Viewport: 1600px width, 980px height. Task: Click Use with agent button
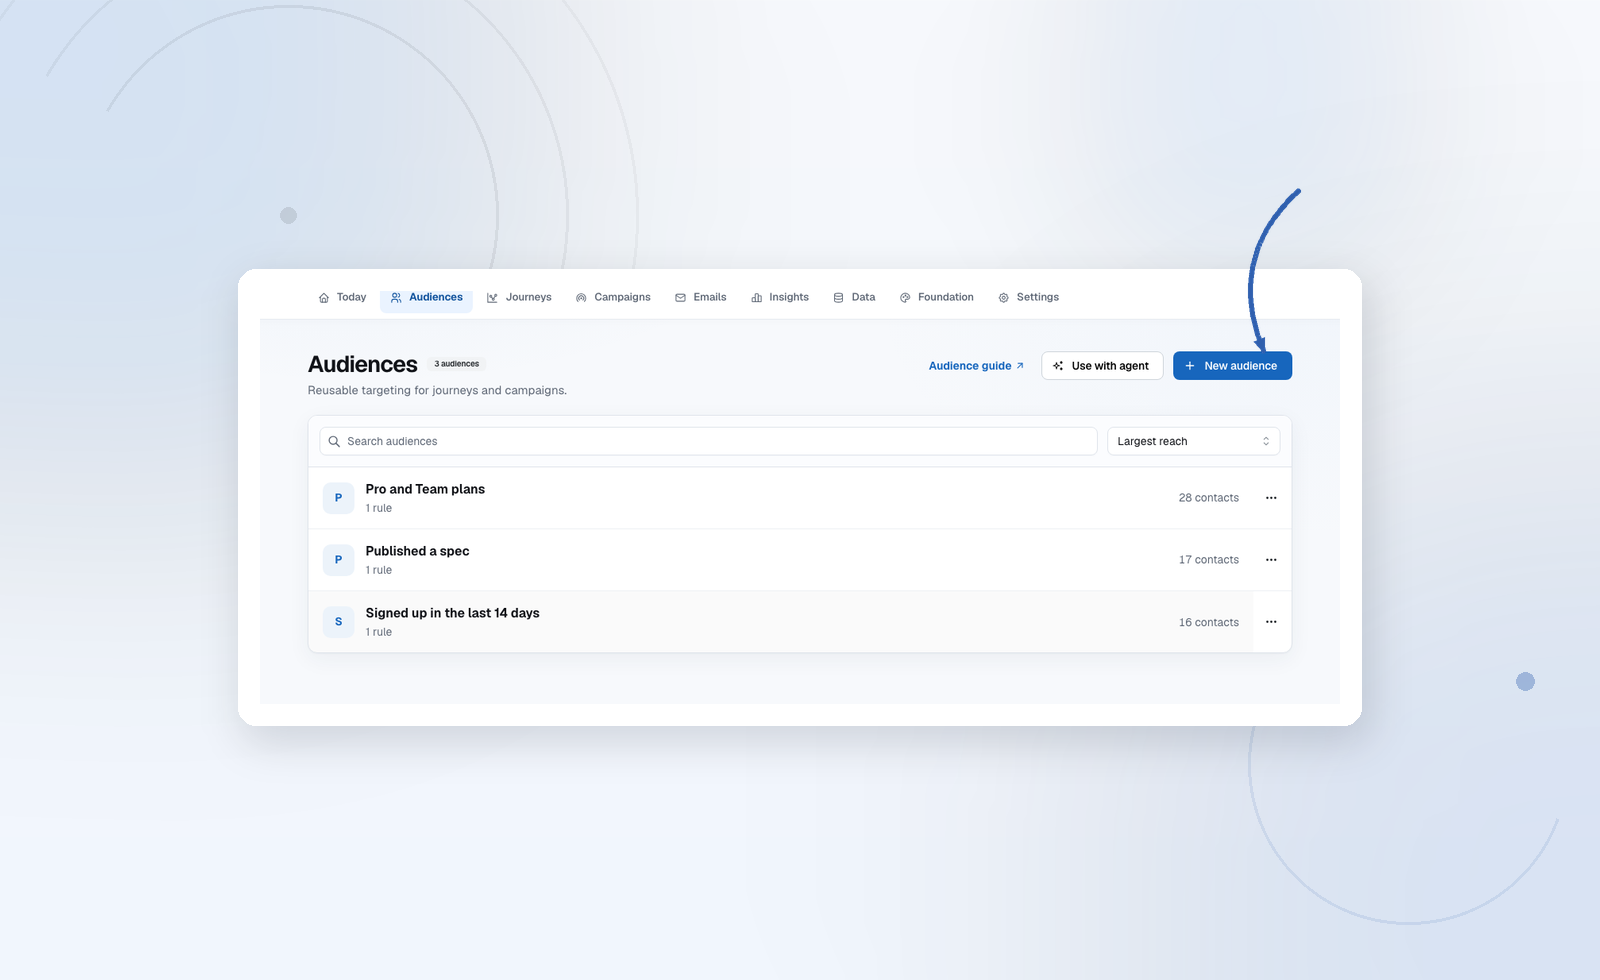click(x=1102, y=366)
